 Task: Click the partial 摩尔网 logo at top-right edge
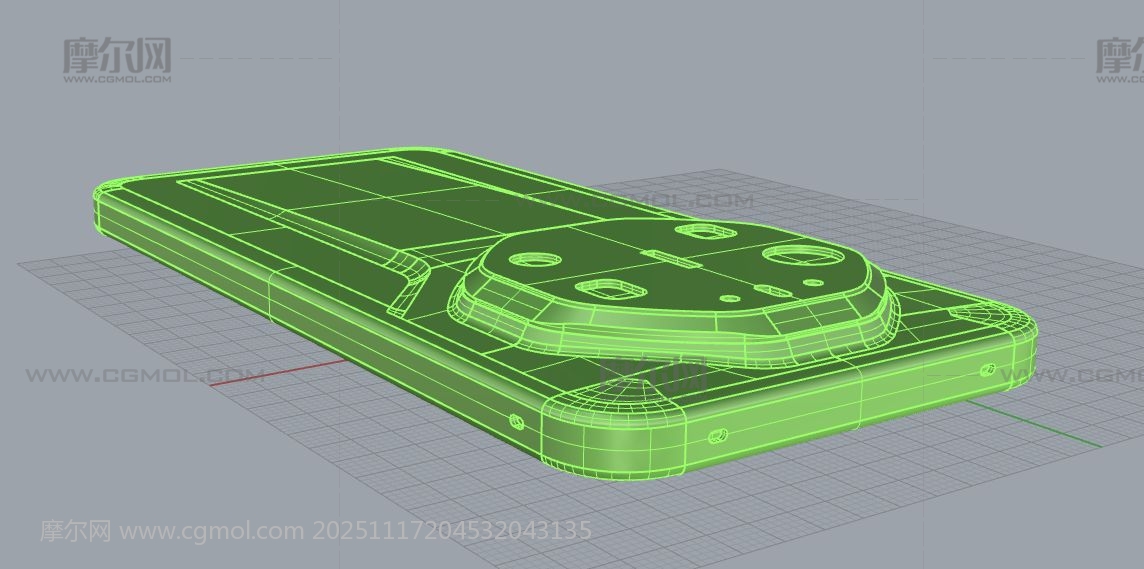pos(1120,58)
